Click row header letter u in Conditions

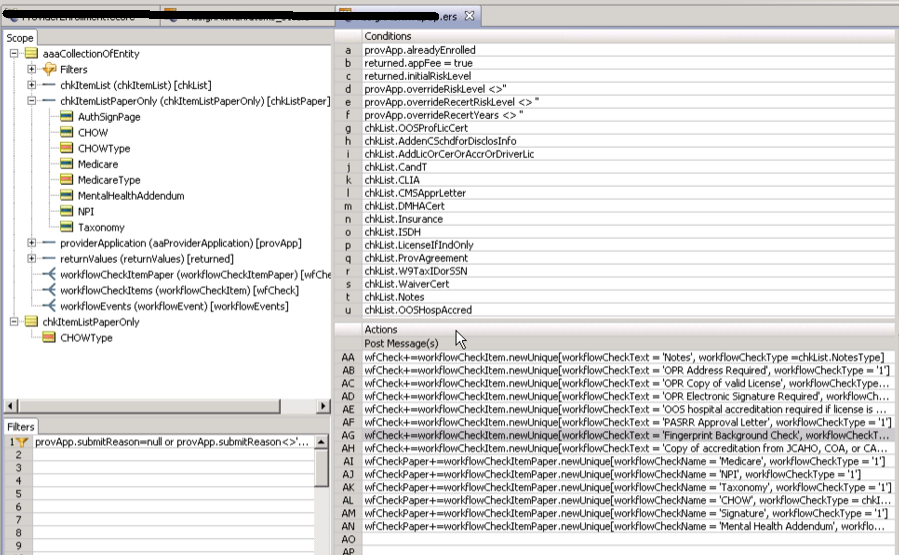pos(348,310)
